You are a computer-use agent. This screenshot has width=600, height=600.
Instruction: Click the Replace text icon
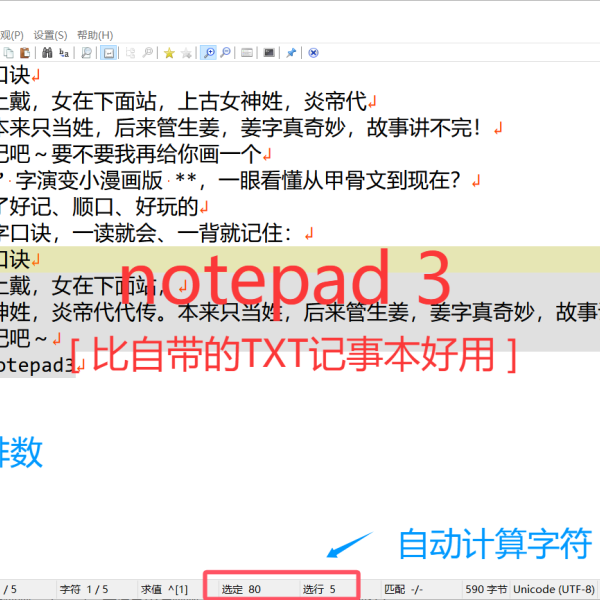(64, 53)
